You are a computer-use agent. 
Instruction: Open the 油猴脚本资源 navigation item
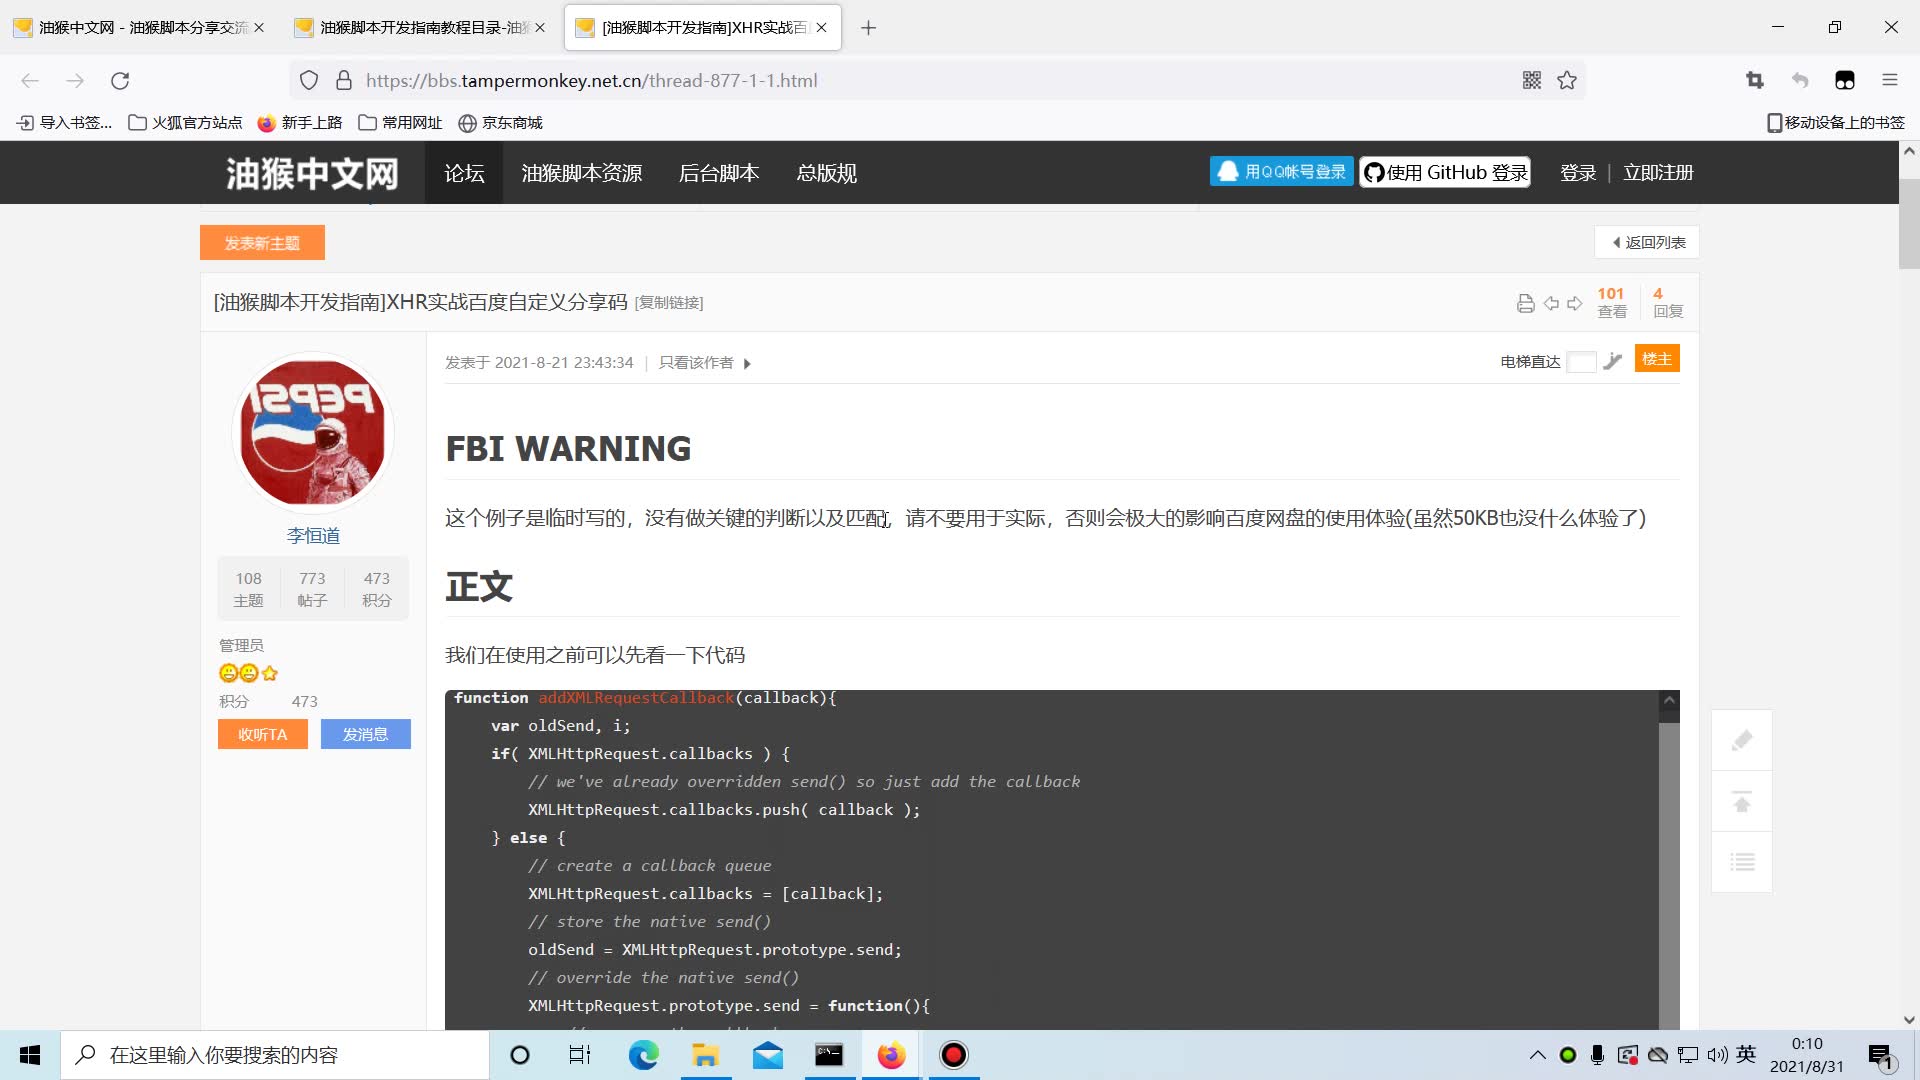click(582, 173)
